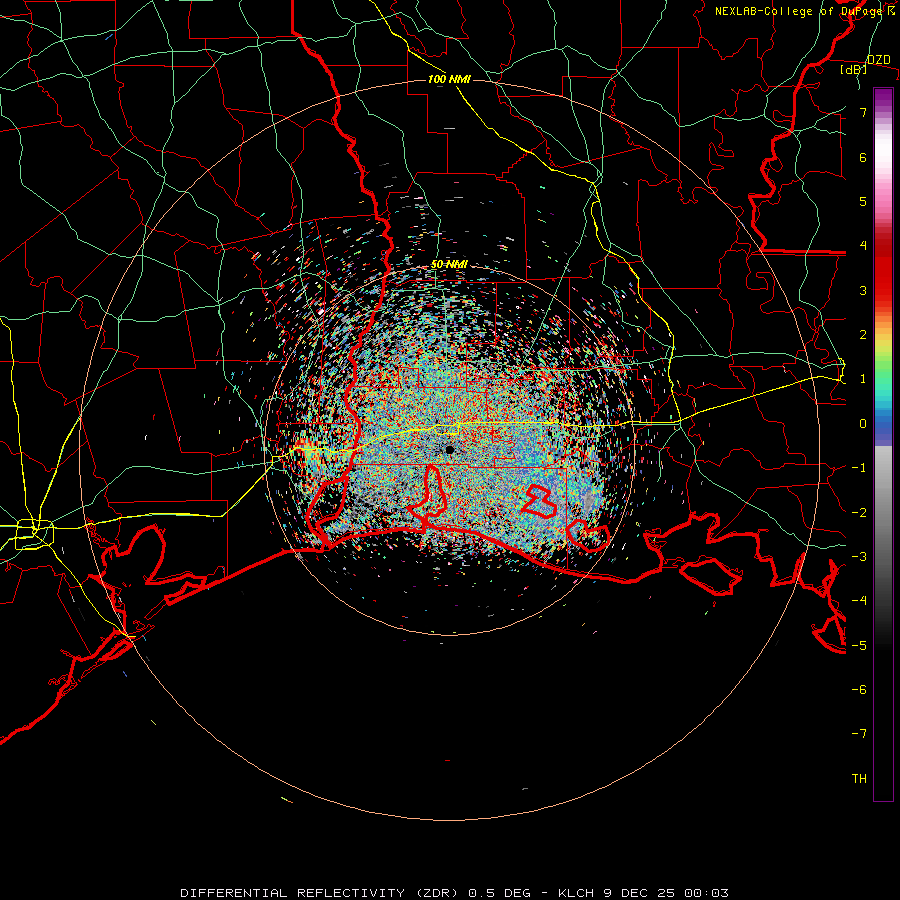Screen dimensions: 900x900
Task: Click the TH threshold label on colorbar
Action: [859, 779]
